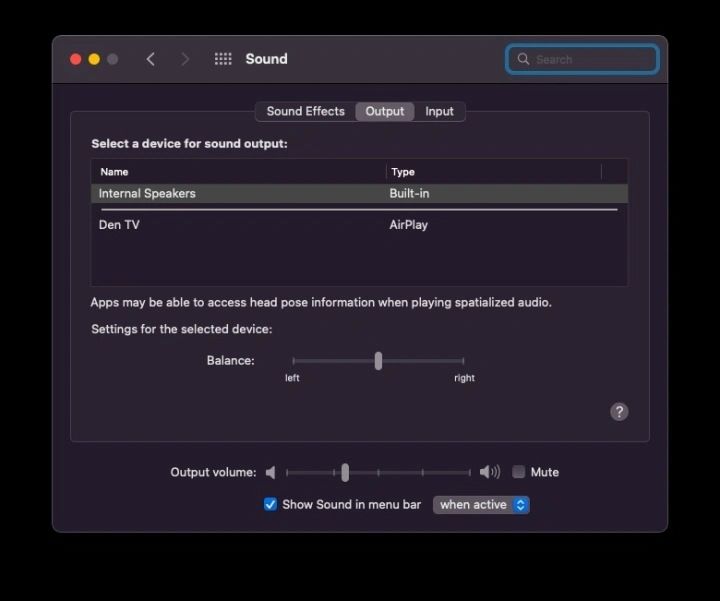Click the magnifying glass search icon

tap(523, 59)
